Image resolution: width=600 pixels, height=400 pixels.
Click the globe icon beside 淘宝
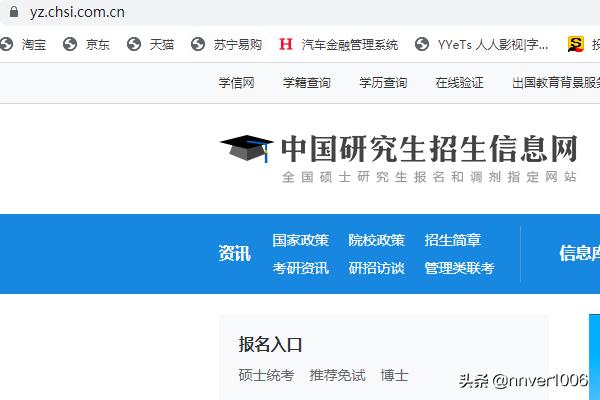(7, 44)
